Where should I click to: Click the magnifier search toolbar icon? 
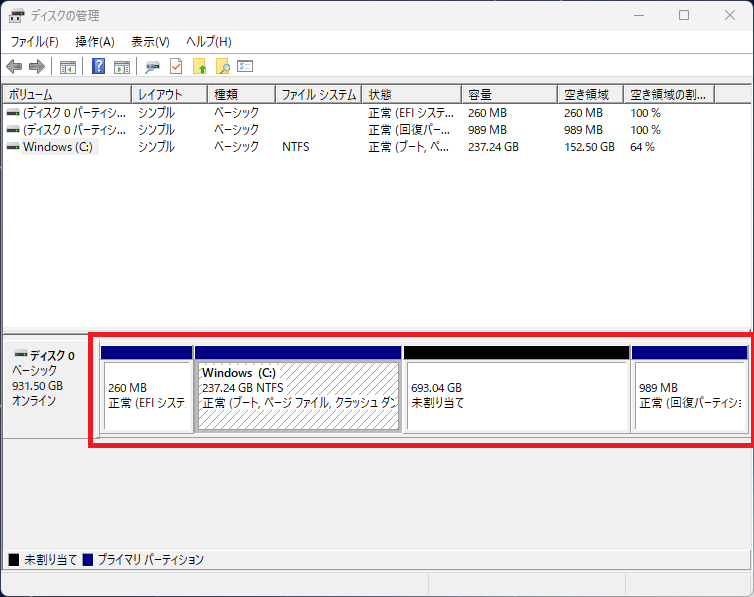pyautogui.click(x=223, y=67)
